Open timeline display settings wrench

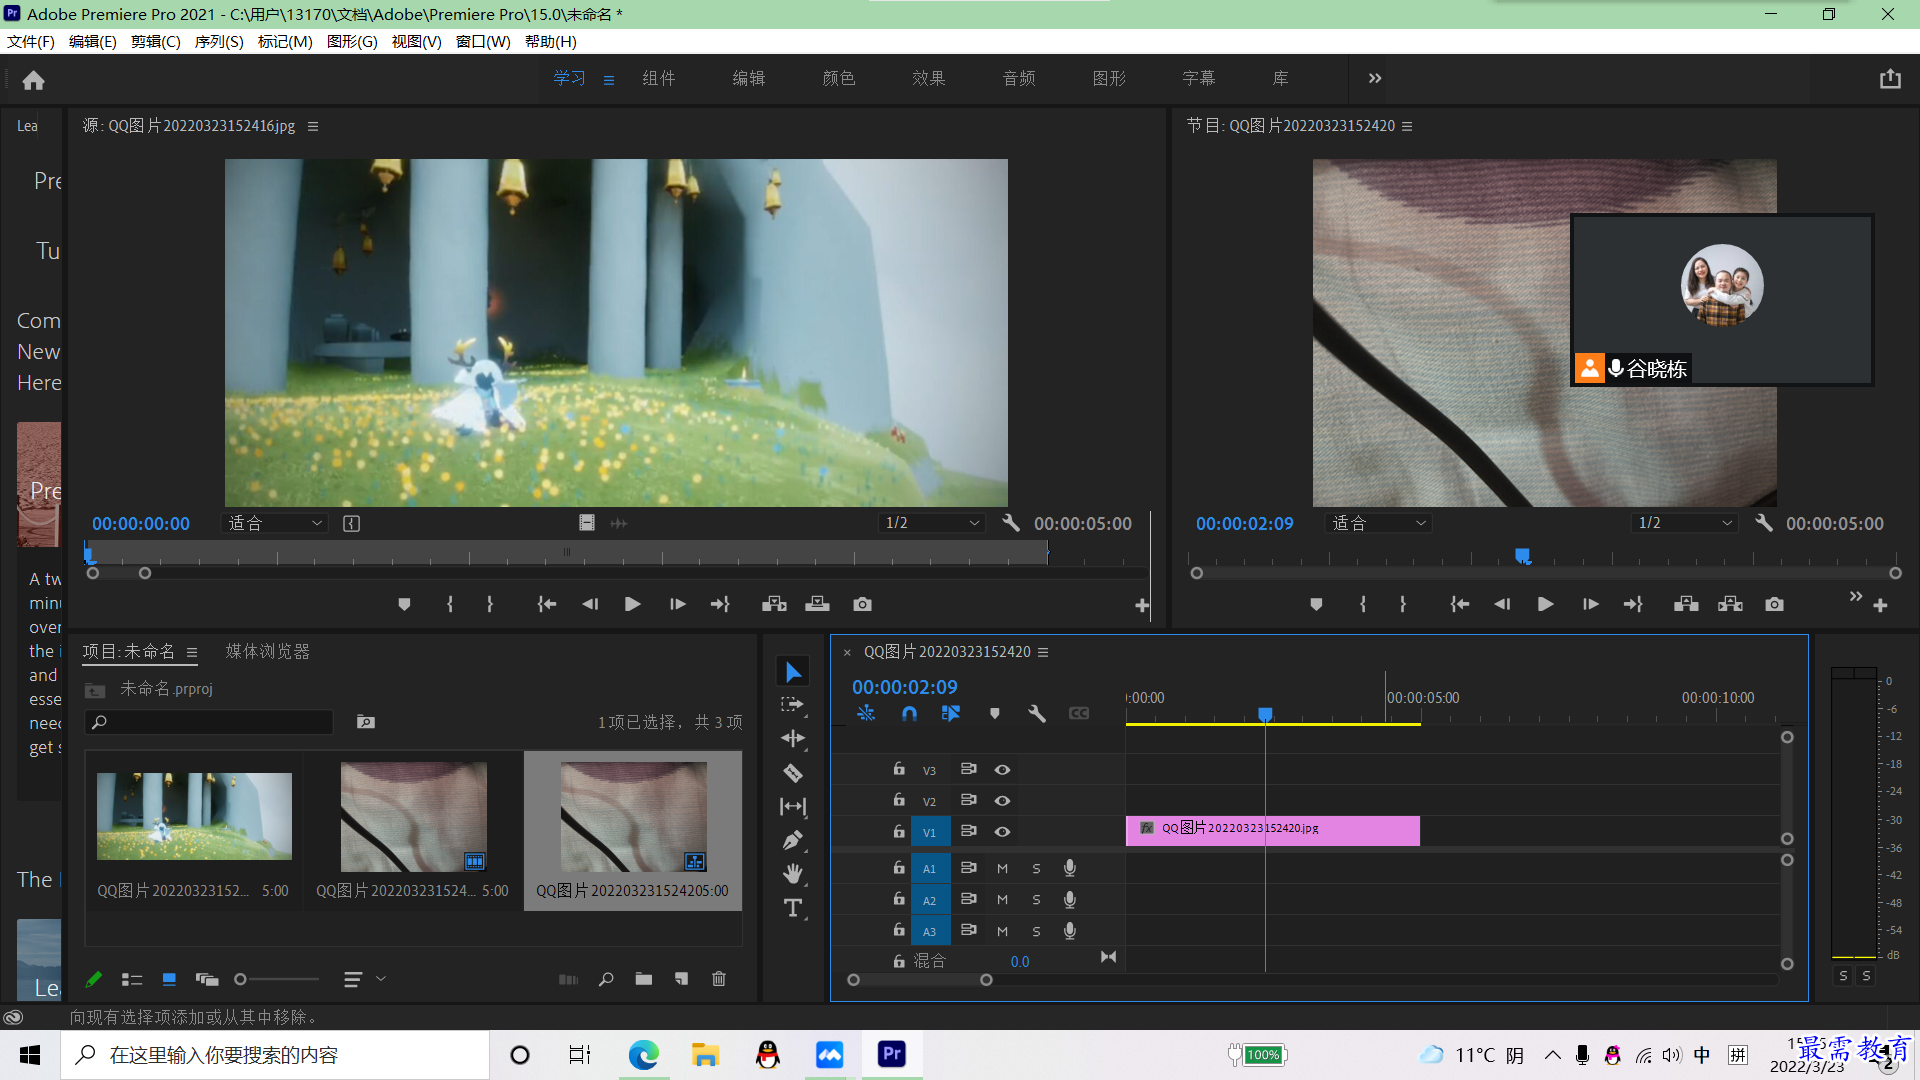click(1037, 713)
